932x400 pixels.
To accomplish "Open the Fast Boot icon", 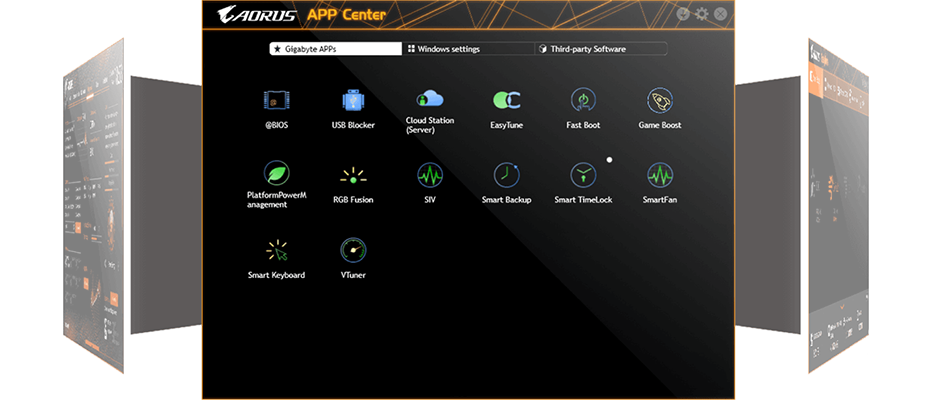I will (x=583, y=100).
